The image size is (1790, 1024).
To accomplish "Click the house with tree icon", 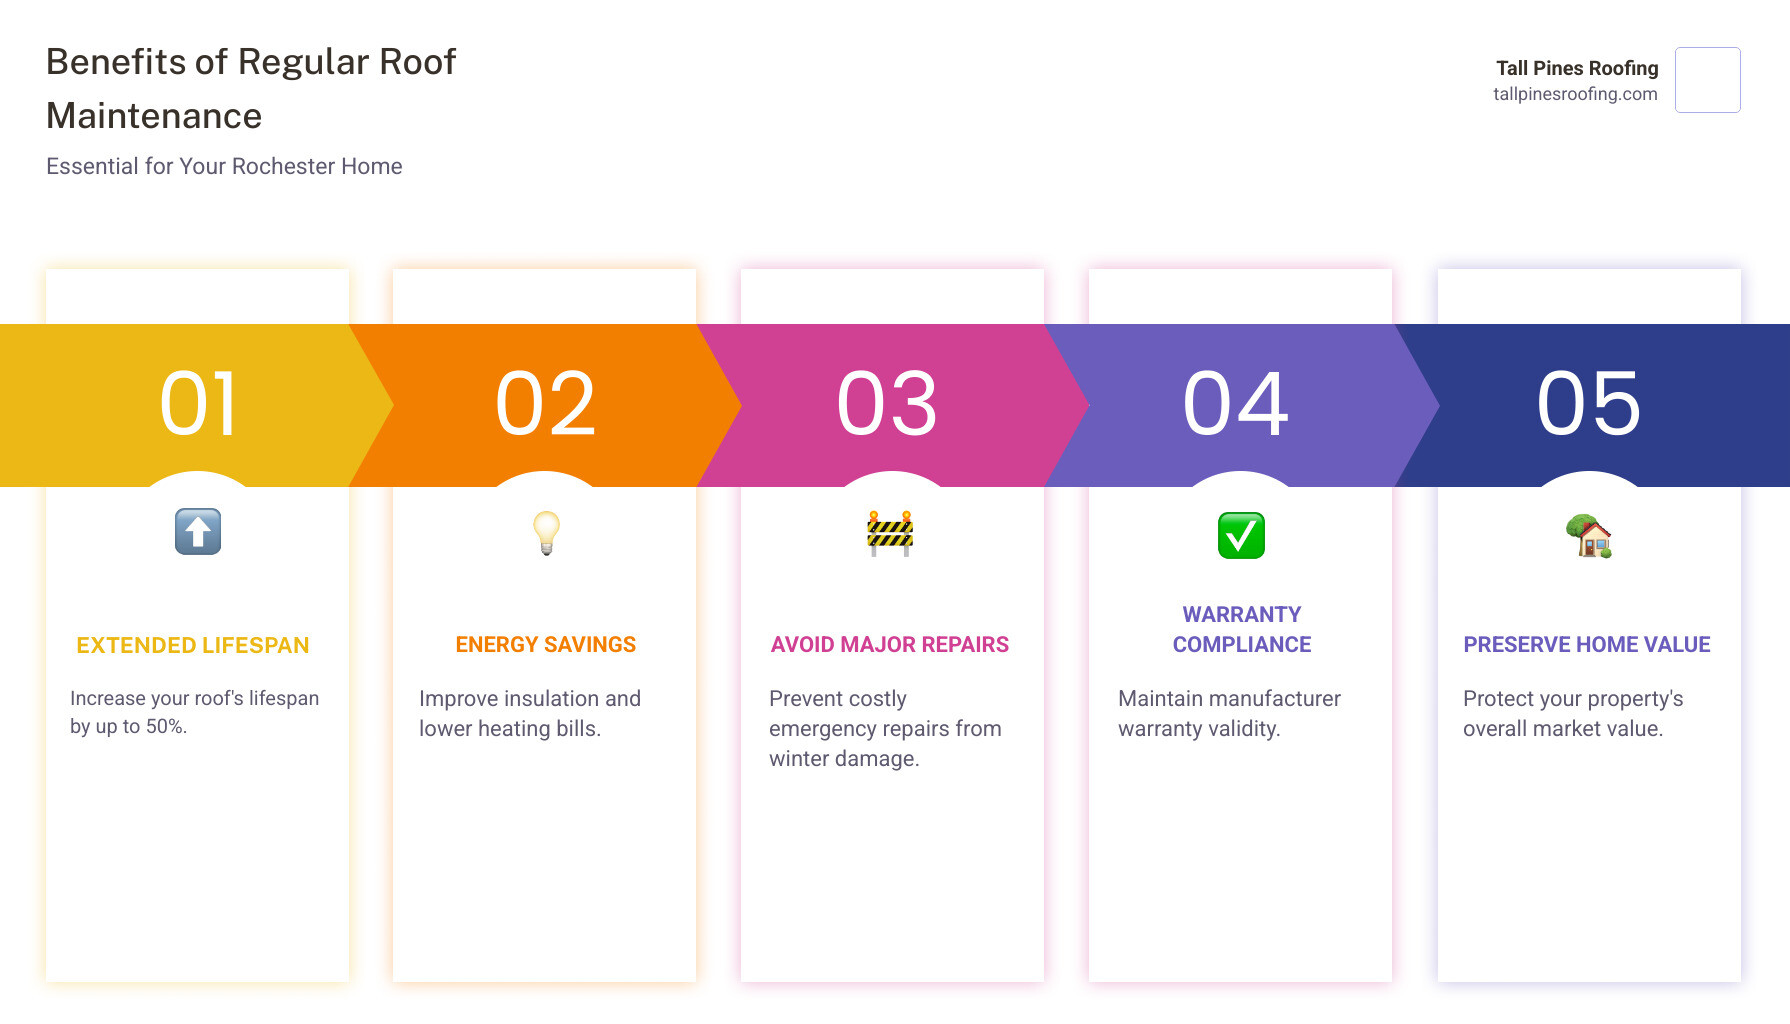I will point(1589,536).
